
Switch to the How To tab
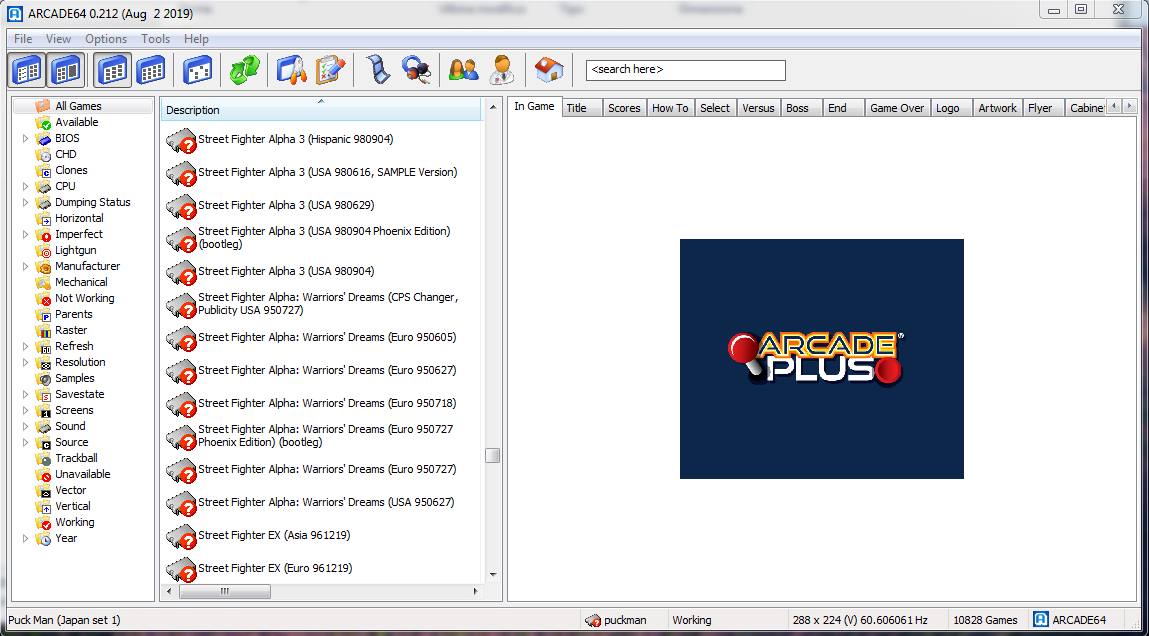(670, 108)
